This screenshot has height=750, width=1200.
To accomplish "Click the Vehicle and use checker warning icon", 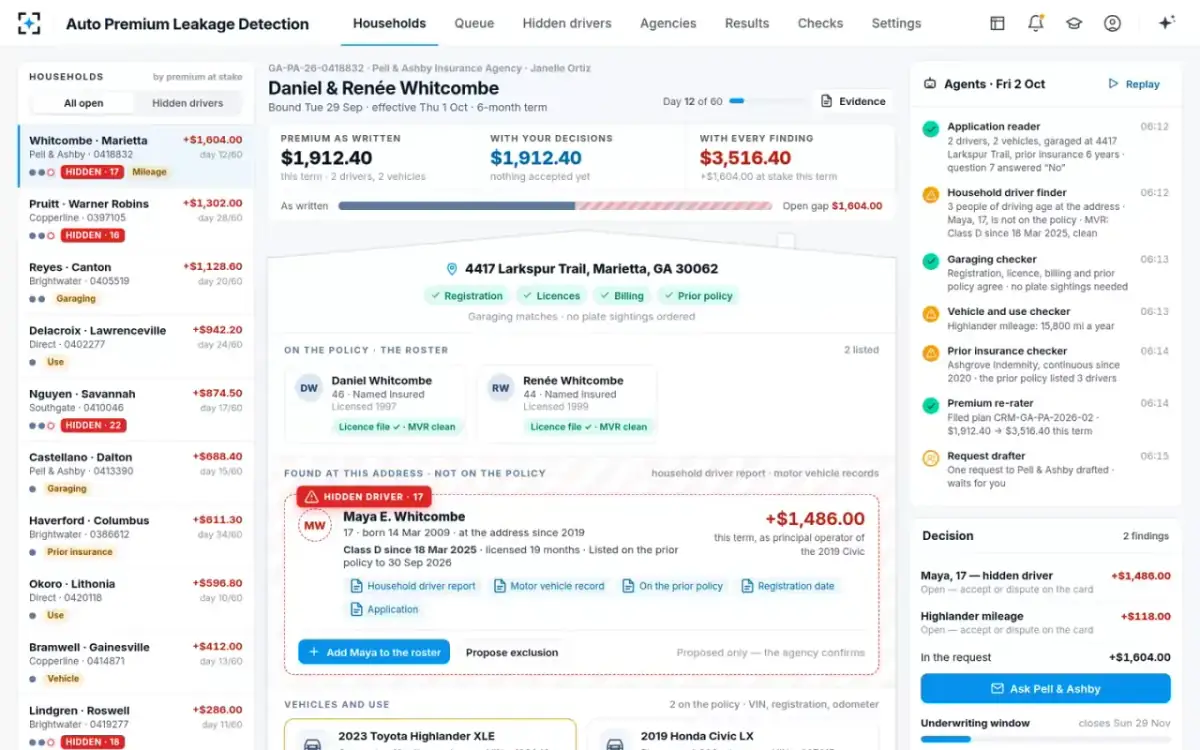I will pos(930,313).
